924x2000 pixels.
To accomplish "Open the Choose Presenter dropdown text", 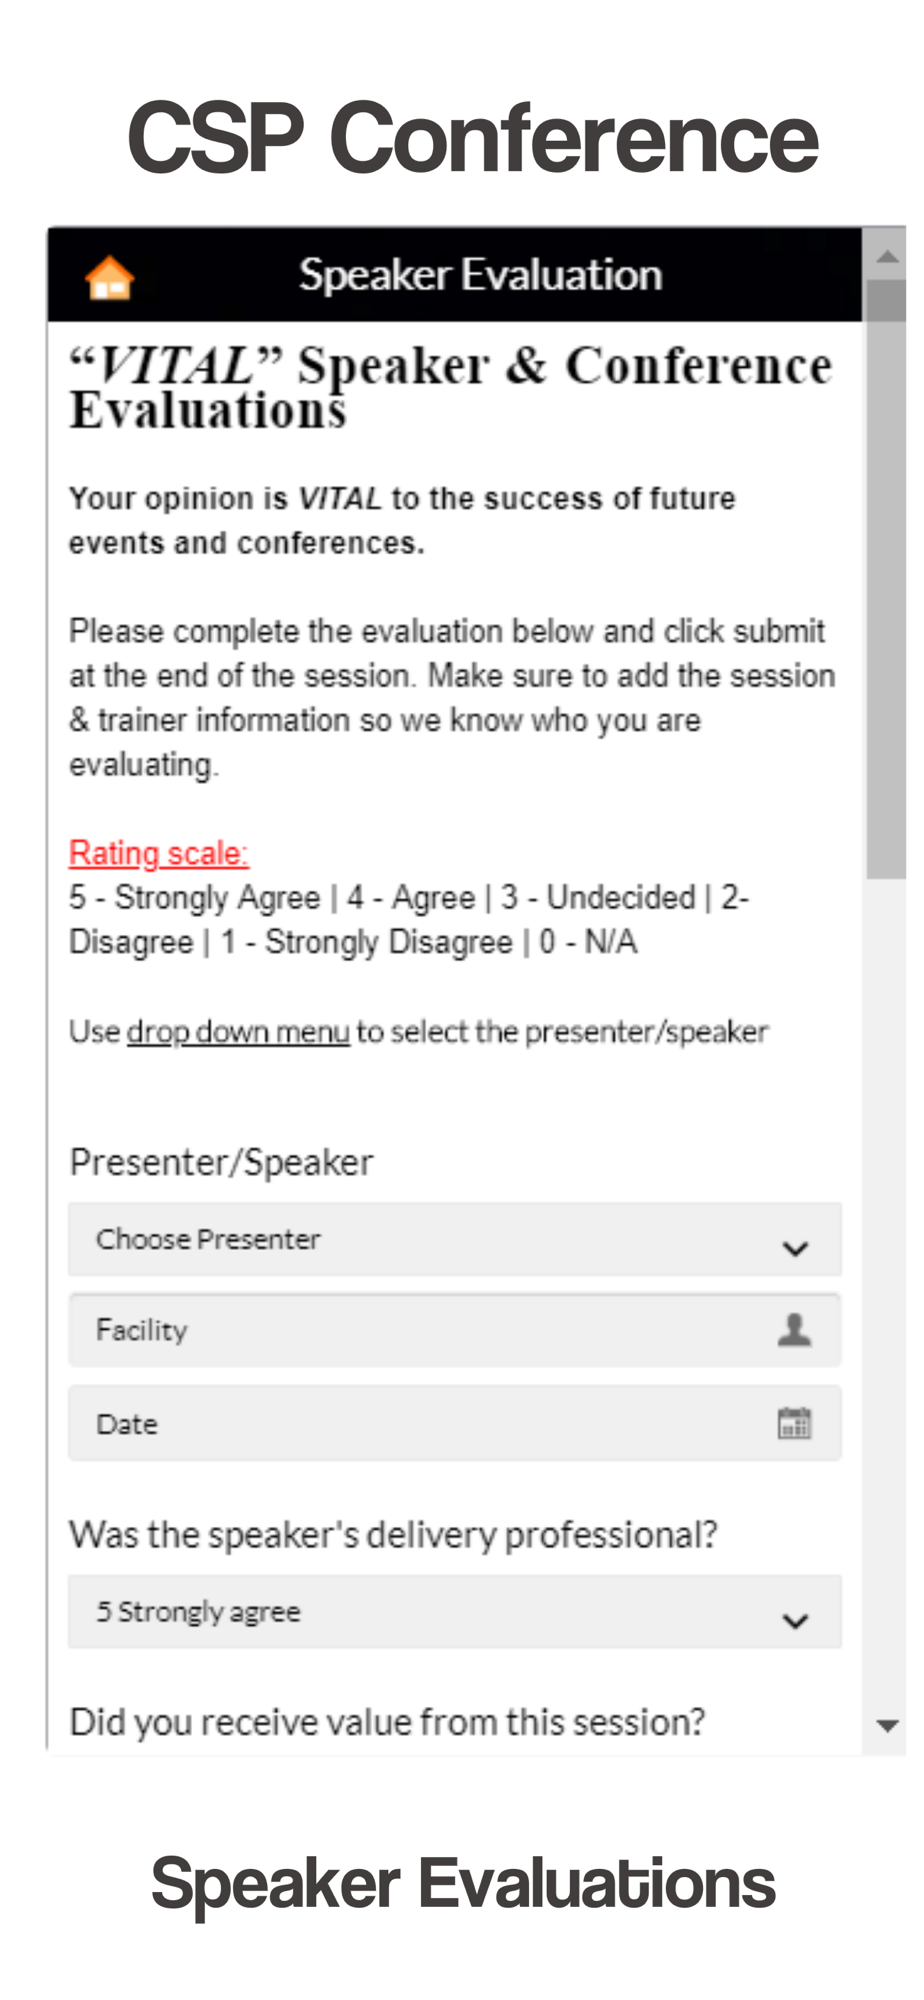I will coord(208,1239).
